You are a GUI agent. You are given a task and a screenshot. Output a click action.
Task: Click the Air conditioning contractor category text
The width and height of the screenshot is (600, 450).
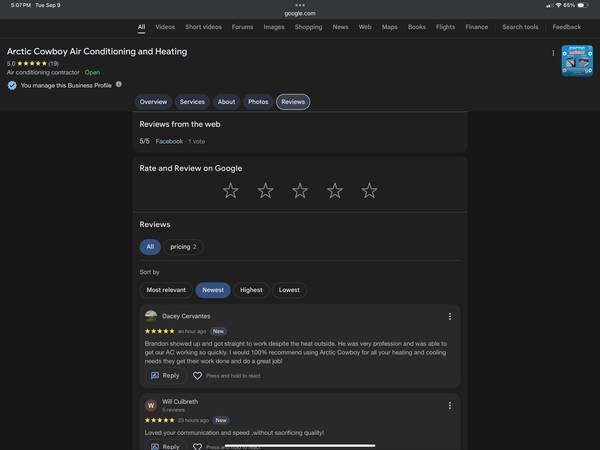click(x=43, y=72)
